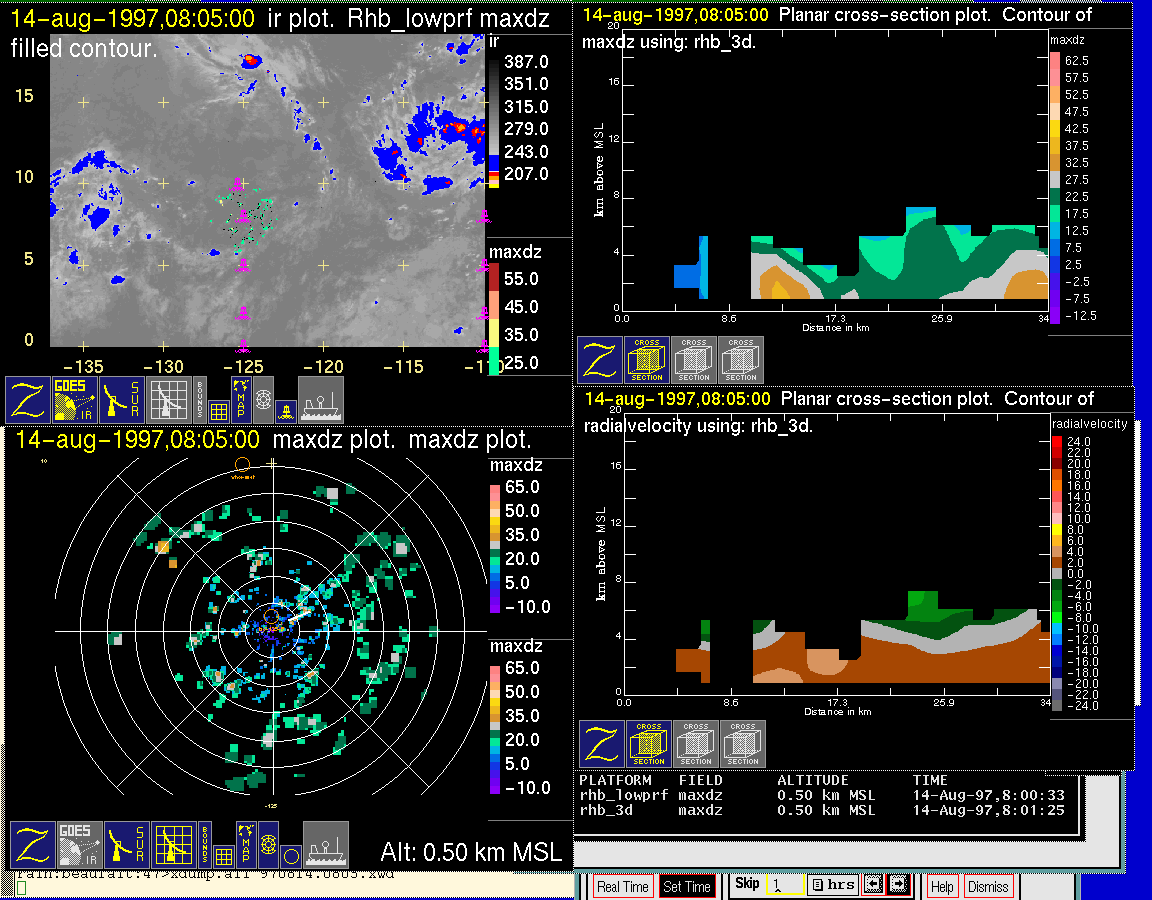Select yellow CROSS SECTION icon under maxdz contour
Image resolution: width=1152 pixels, height=900 pixels.
(x=647, y=360)
